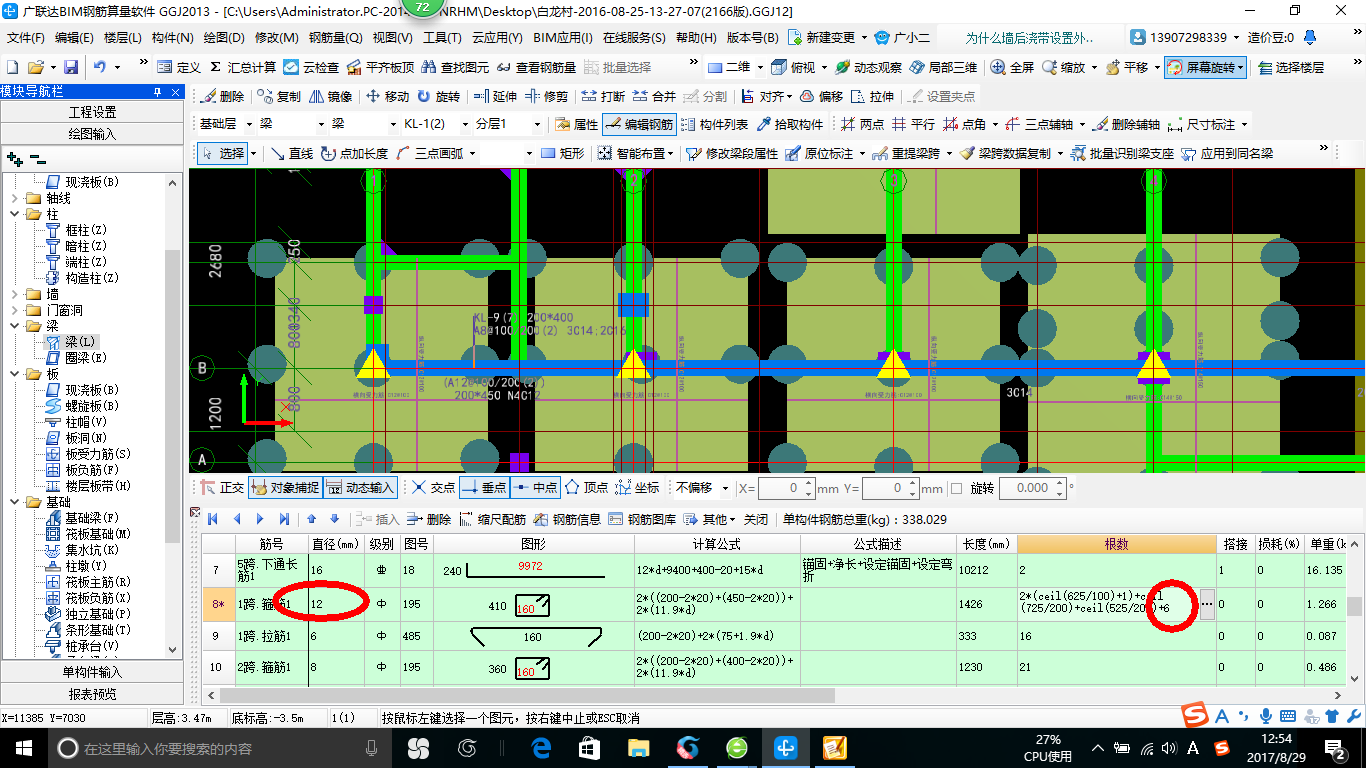Select the 旋转 rotate tool in edit toolbar

click(438, 96)
